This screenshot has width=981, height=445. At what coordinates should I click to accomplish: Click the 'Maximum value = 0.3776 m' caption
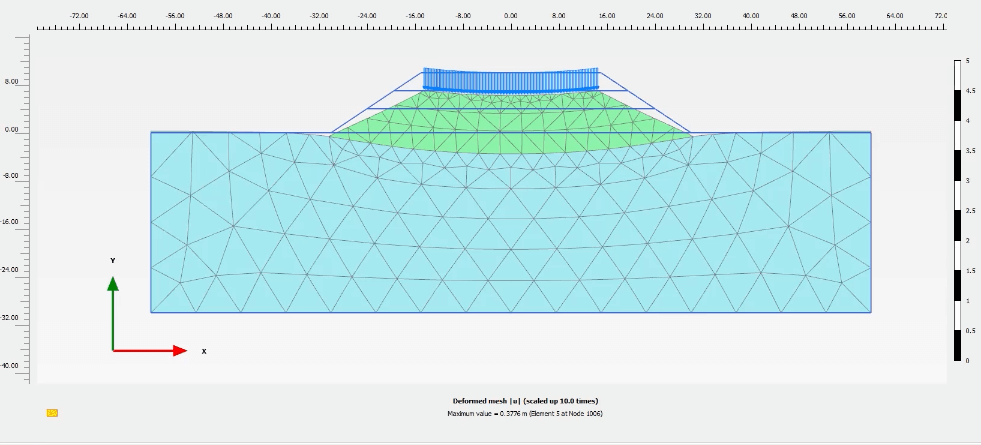[525, 413]
